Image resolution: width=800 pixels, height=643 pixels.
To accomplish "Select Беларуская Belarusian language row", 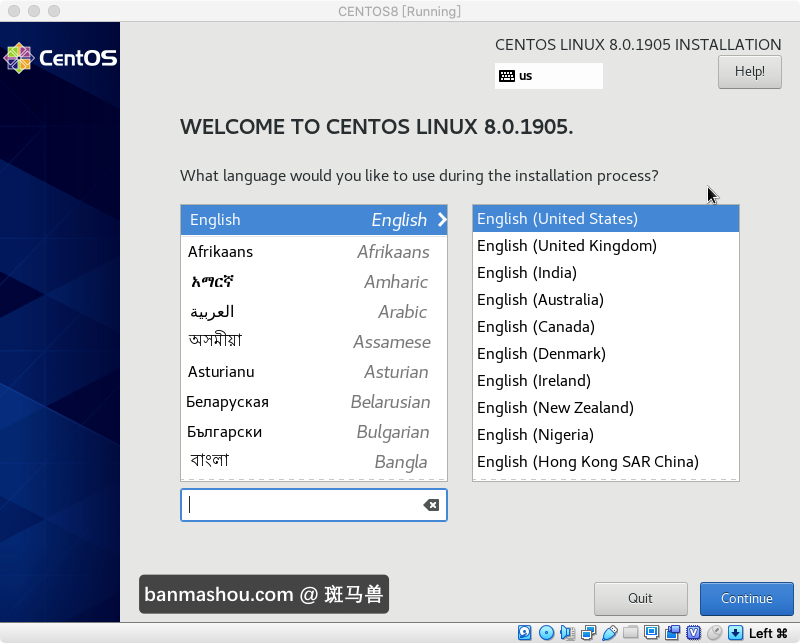I will (x=314, y=402).
